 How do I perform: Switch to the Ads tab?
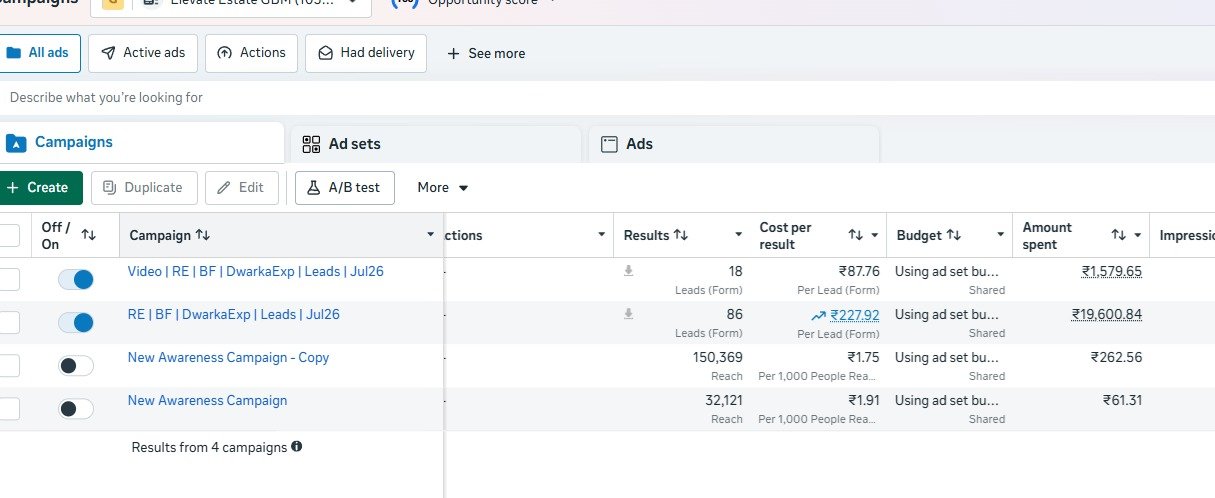(733, 144)
